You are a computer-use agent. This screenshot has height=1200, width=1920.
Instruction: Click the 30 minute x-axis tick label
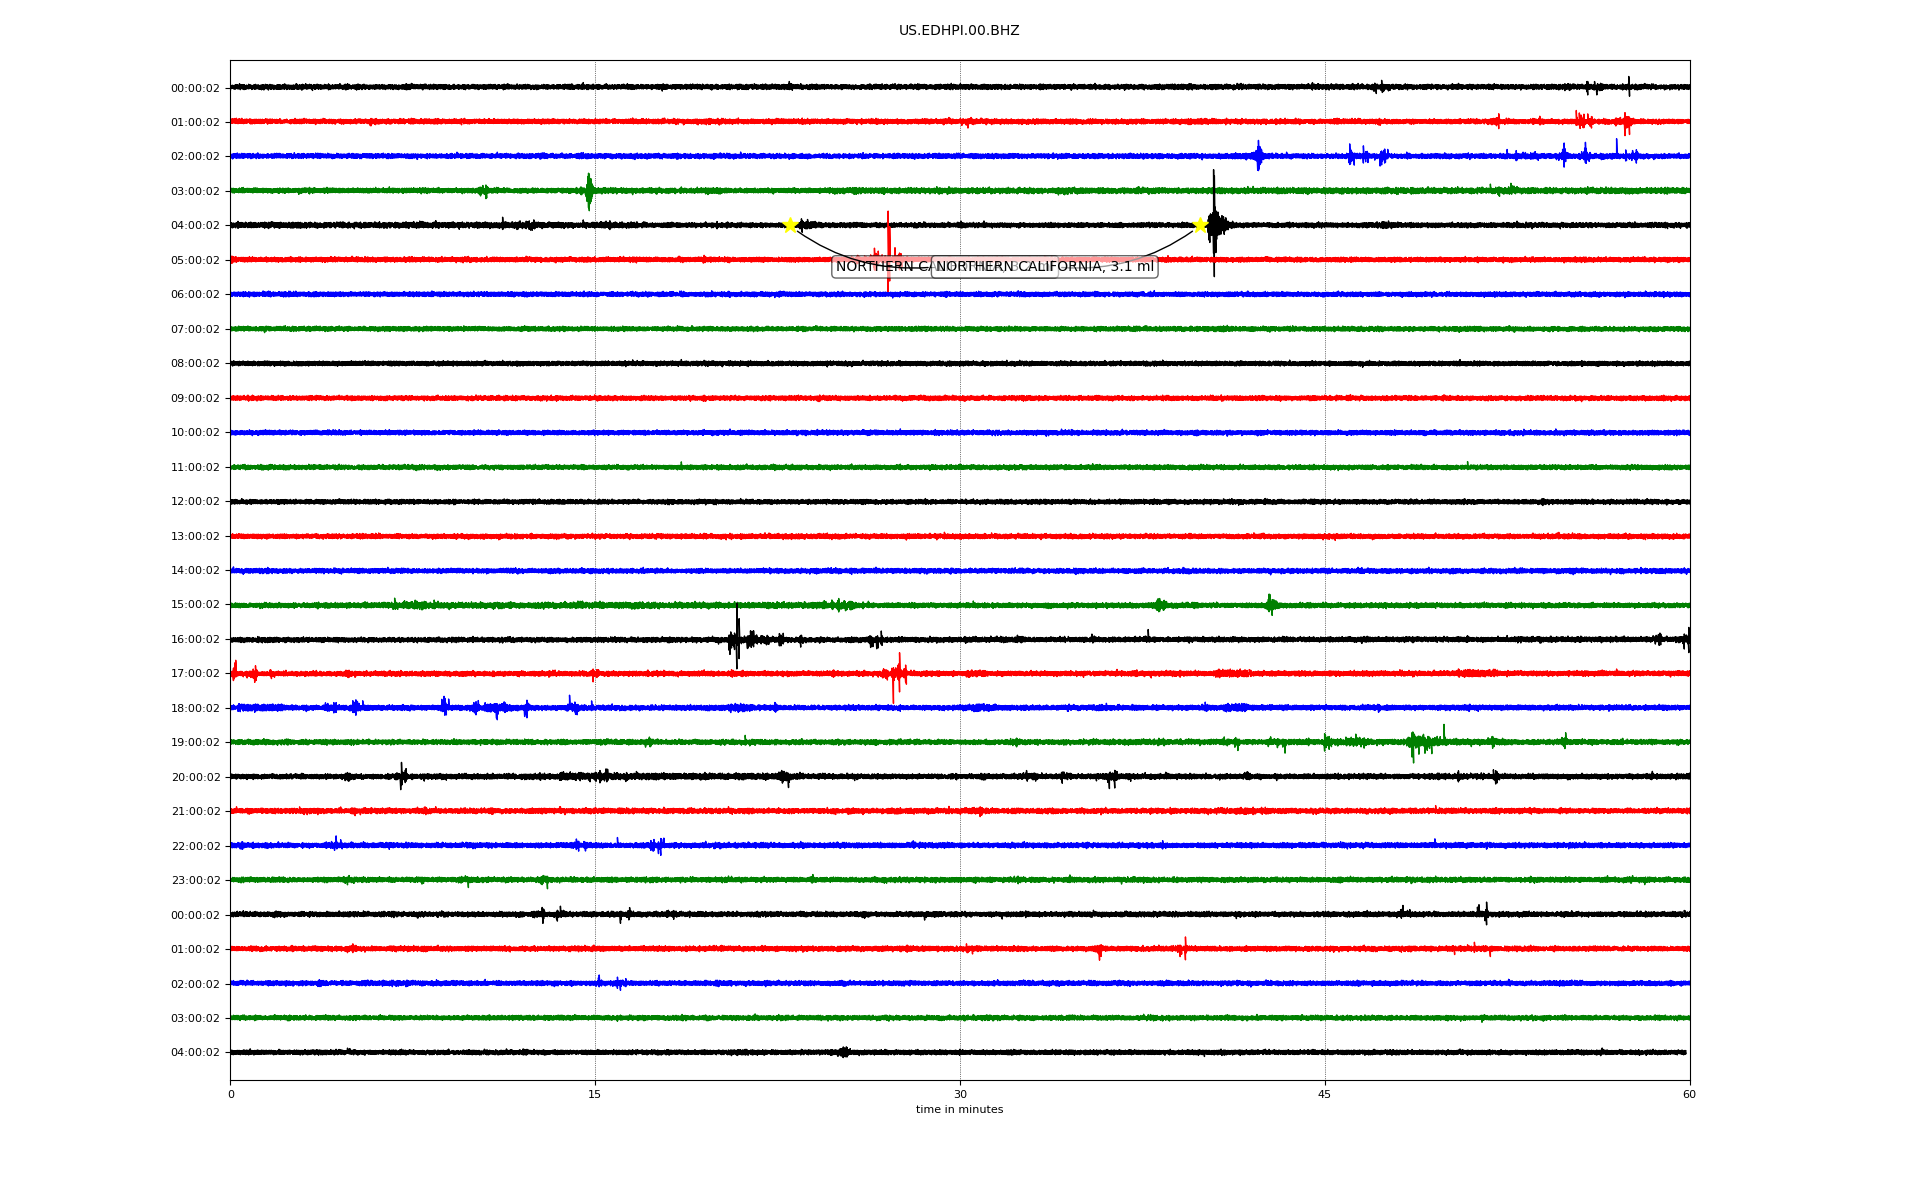[x=960, y=1094]
